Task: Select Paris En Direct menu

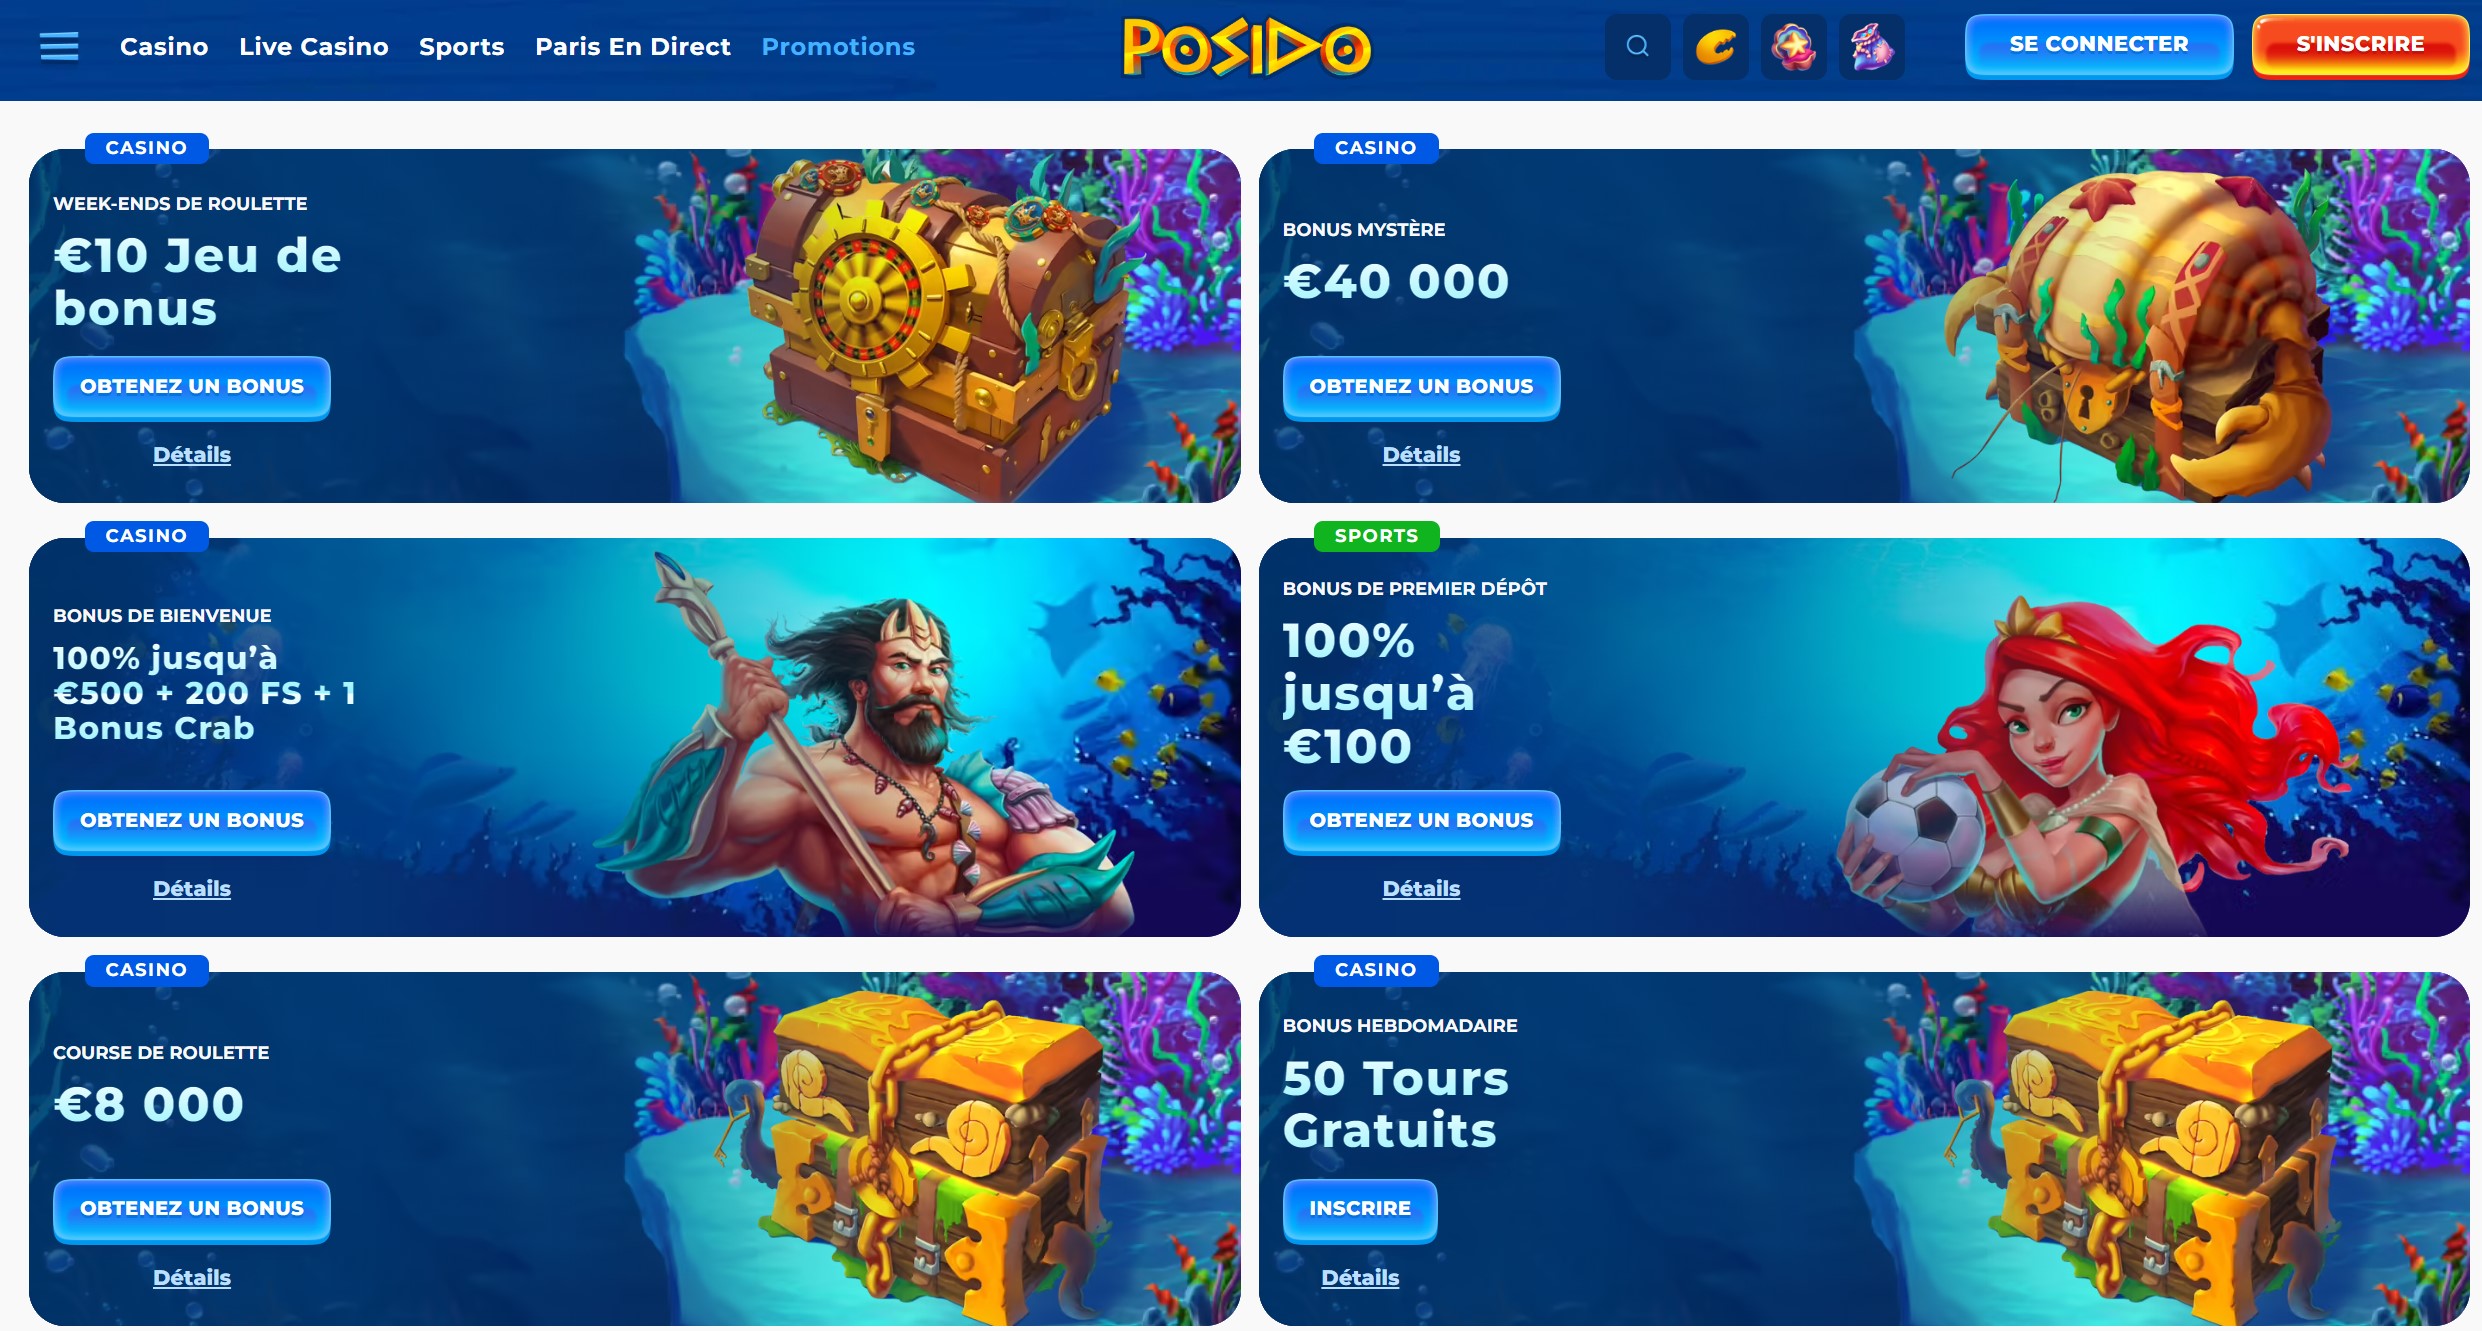Action: pos(633,47)
